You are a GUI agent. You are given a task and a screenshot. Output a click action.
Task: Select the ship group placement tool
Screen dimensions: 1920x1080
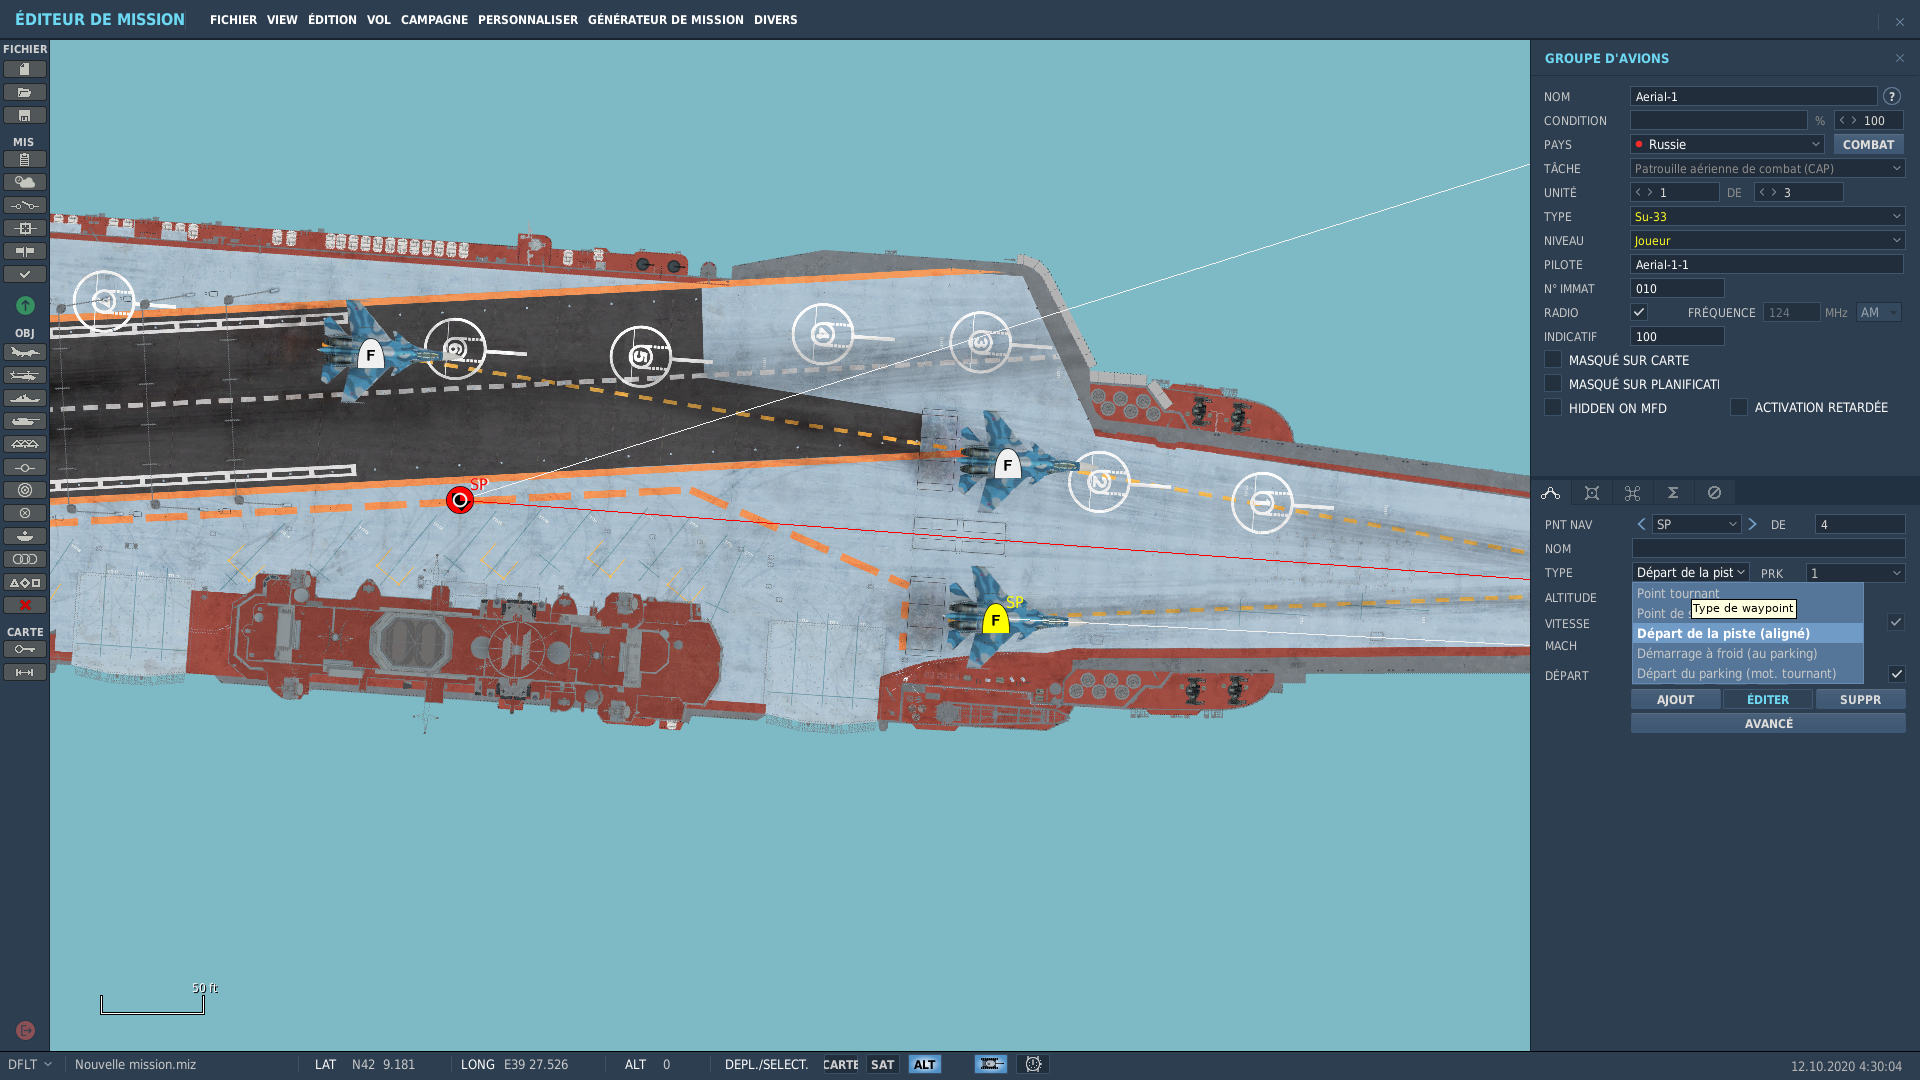point(25,398)
